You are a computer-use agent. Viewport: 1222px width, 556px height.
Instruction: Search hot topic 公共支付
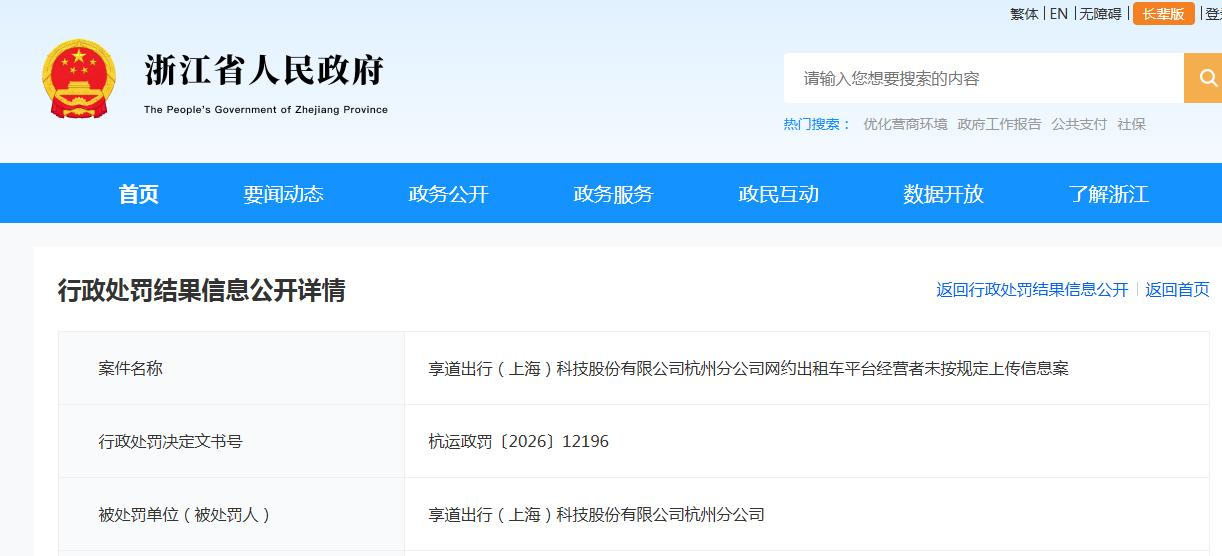pos(1079,124)
